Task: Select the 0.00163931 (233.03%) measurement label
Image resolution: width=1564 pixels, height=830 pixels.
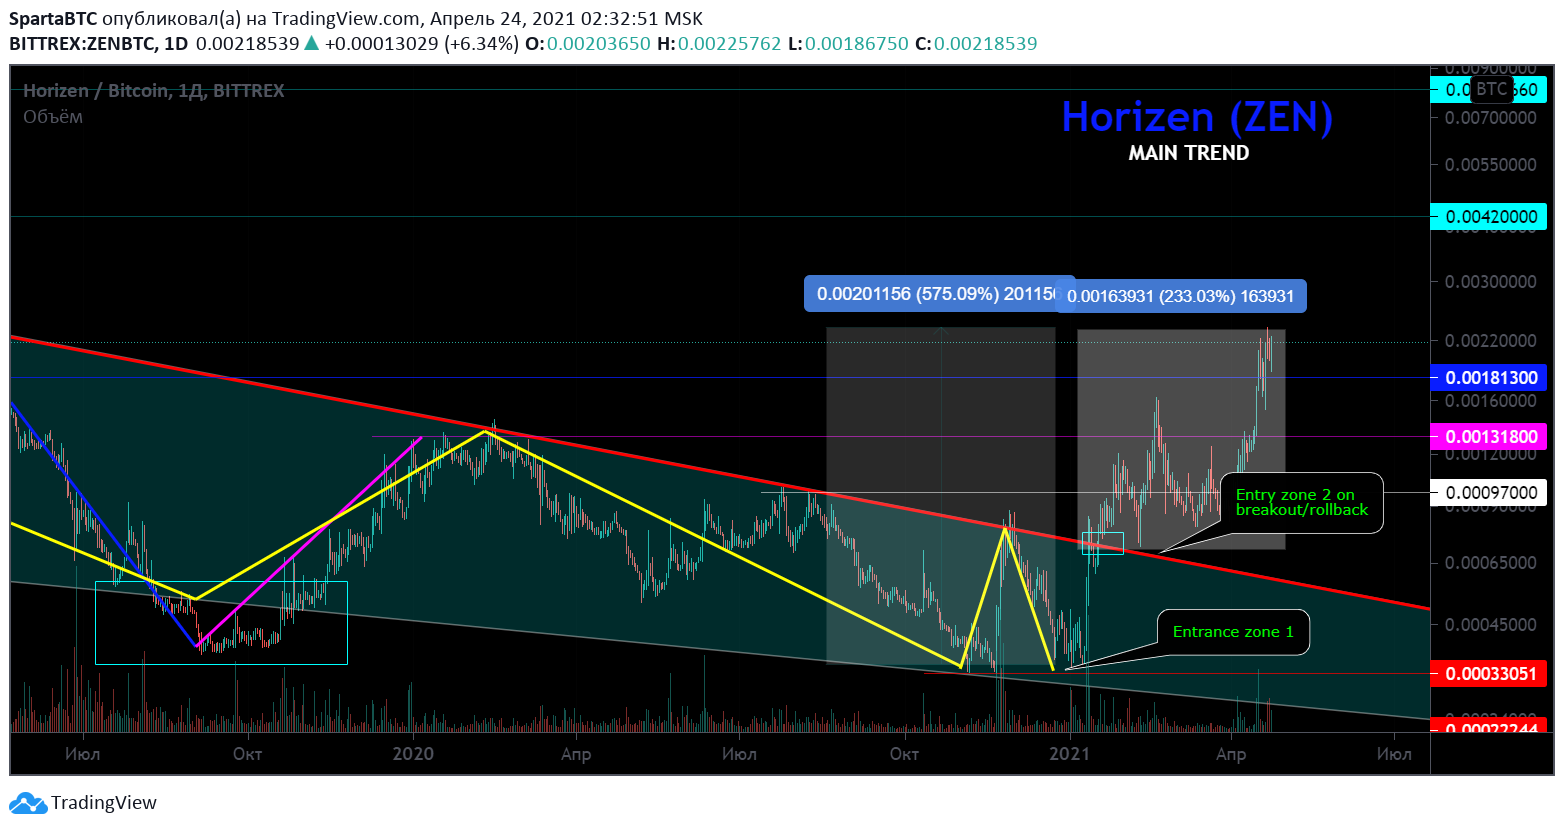Action: tap(1181, 296)
